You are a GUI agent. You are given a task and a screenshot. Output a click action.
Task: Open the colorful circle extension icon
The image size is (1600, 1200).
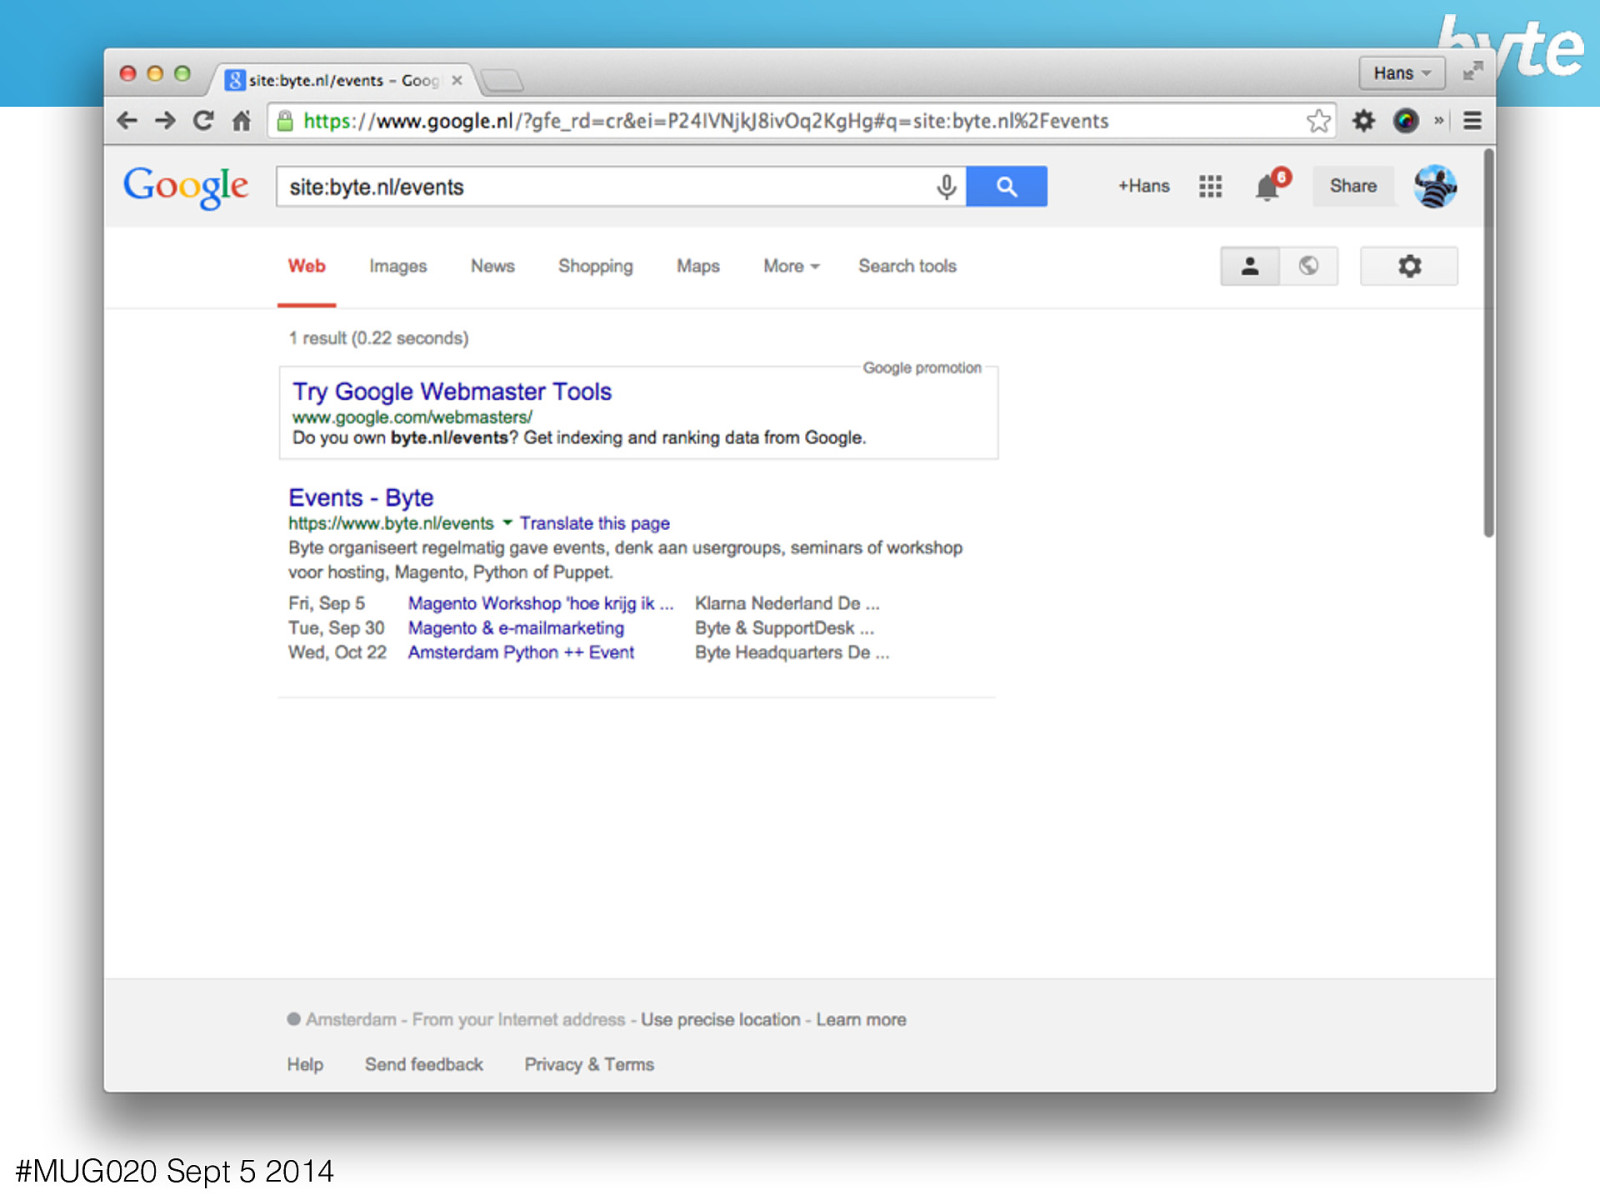point(1406,121)
